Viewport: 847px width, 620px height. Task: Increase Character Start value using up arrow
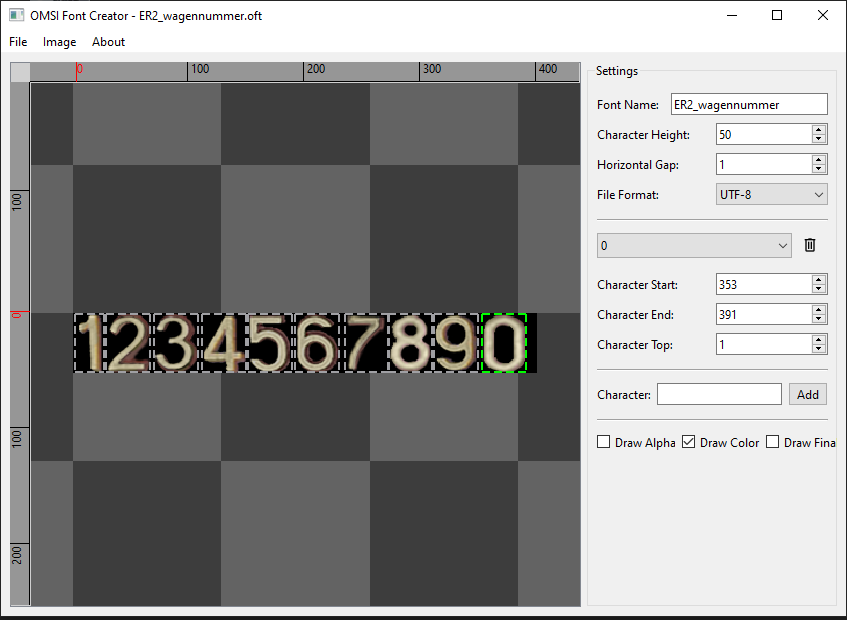819,280
